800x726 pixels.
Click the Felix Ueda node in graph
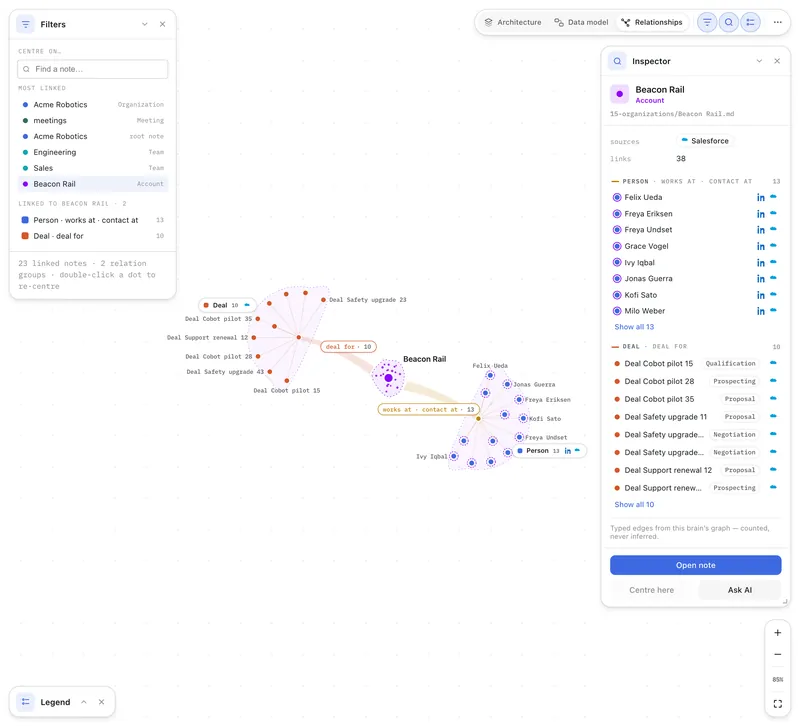(490, 375)
